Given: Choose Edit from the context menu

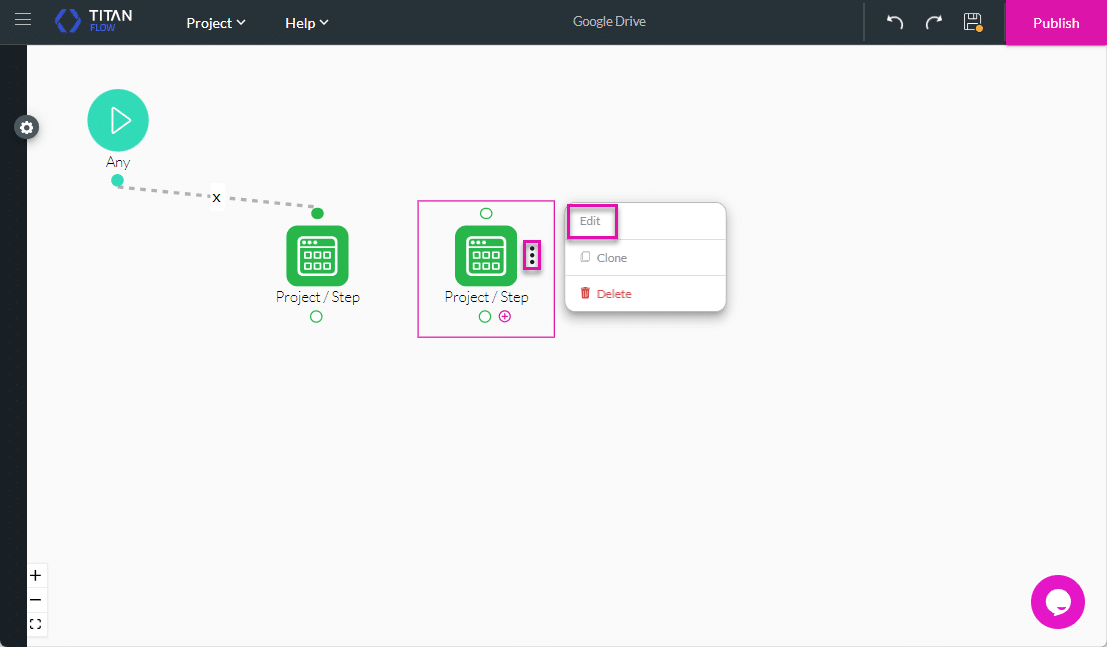Looking at the screenshot, I should pyautogui.click(x=591, y=221).
